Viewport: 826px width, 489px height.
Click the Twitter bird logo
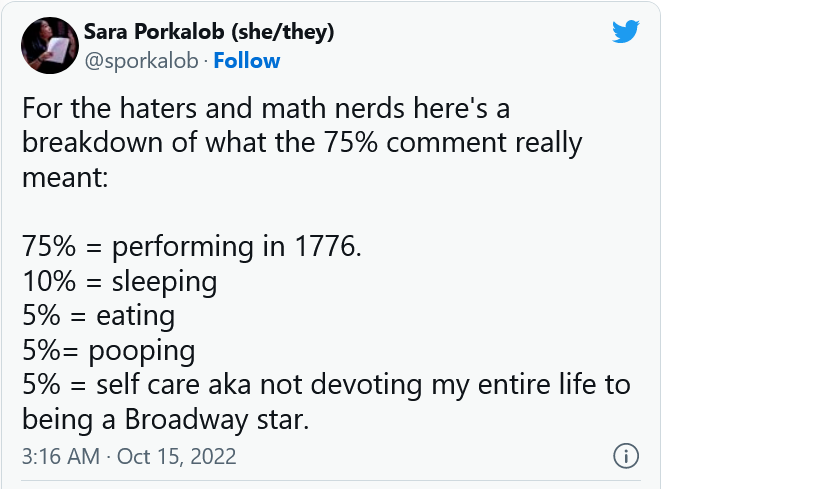[625, 32]
